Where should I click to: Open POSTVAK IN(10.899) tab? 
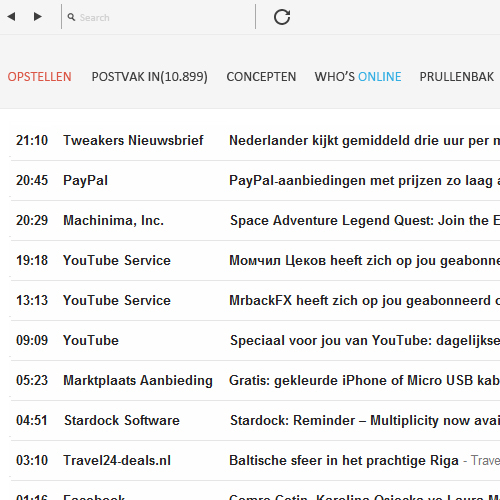click(149, 77)
